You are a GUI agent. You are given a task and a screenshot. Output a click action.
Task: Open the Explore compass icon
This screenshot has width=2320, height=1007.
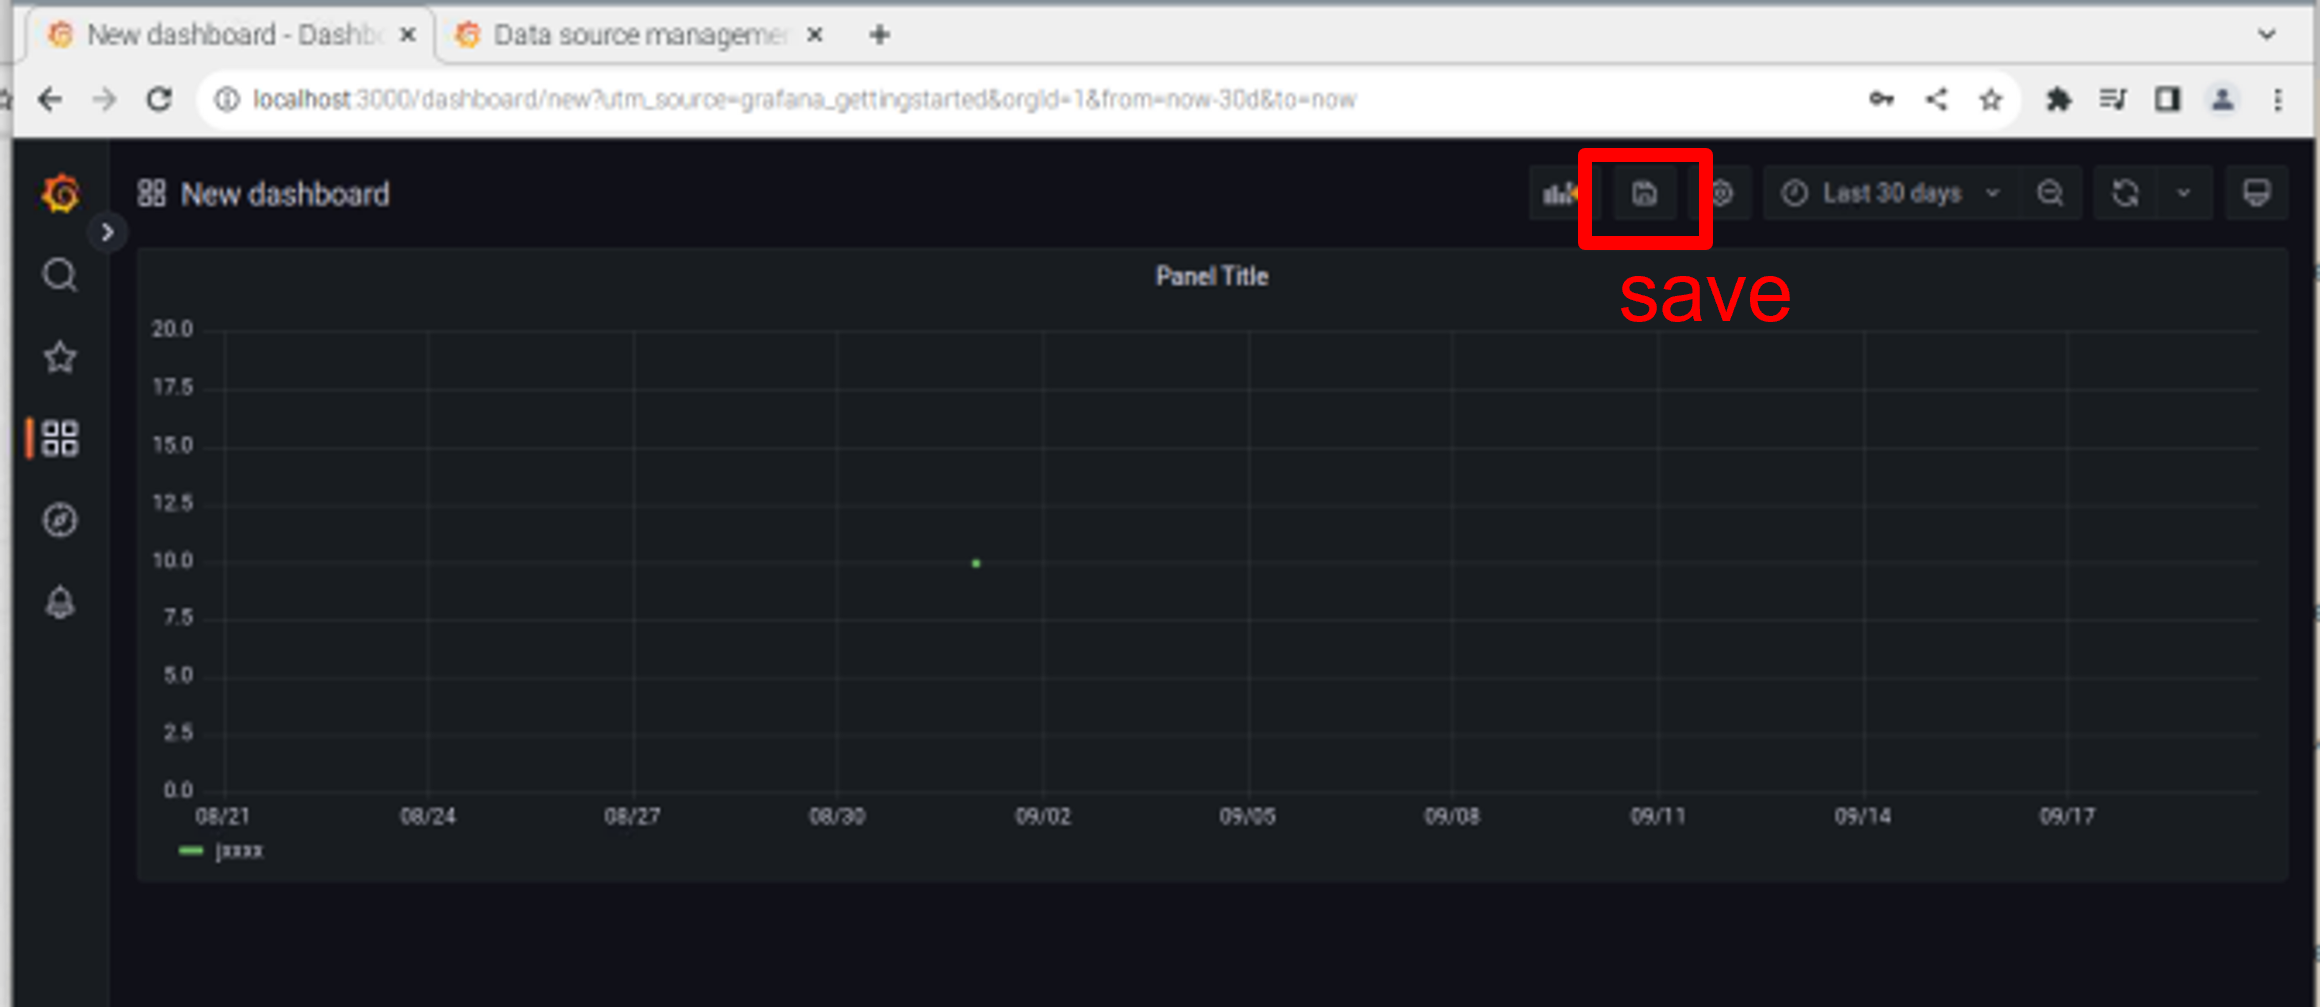pos(60,520)
